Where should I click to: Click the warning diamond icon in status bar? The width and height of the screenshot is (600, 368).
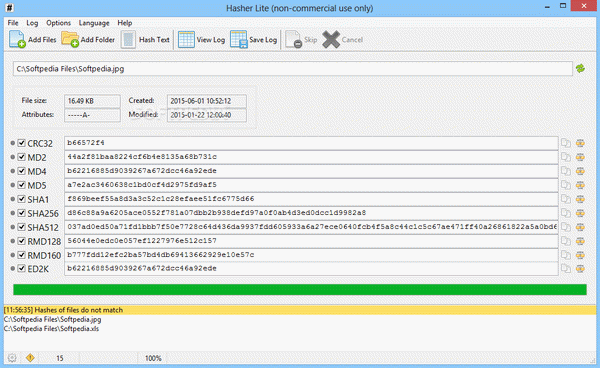coord(30,358)
